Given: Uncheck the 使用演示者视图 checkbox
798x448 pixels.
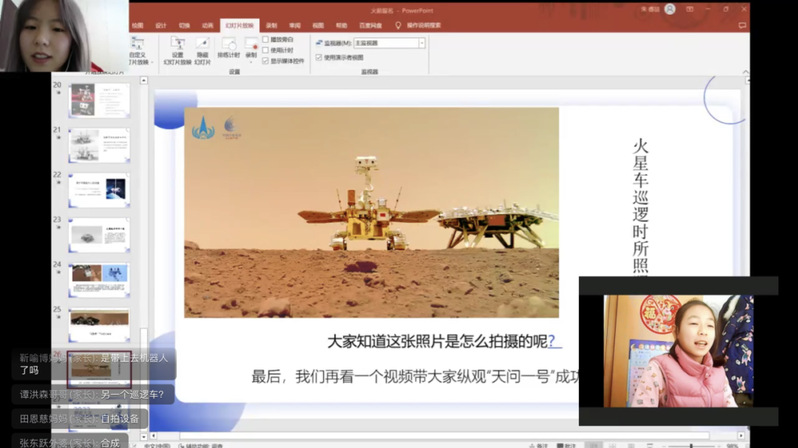Looking at the screenshot, I should tap(319, 58).
